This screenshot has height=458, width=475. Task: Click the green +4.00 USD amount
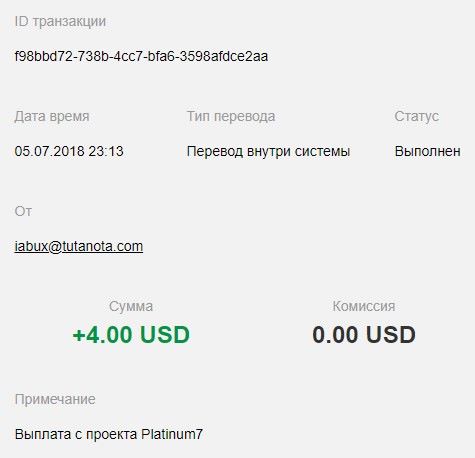pos(131,335)
